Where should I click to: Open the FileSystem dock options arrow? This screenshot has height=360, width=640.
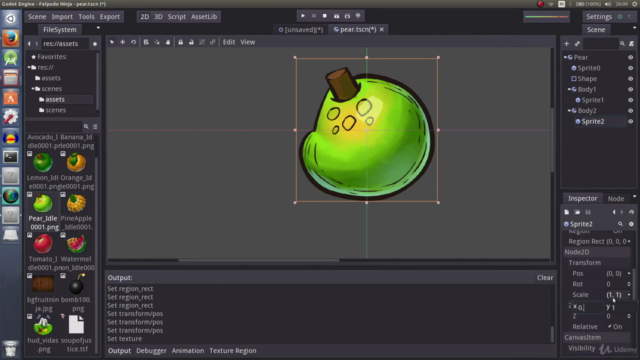pos(98,28)
